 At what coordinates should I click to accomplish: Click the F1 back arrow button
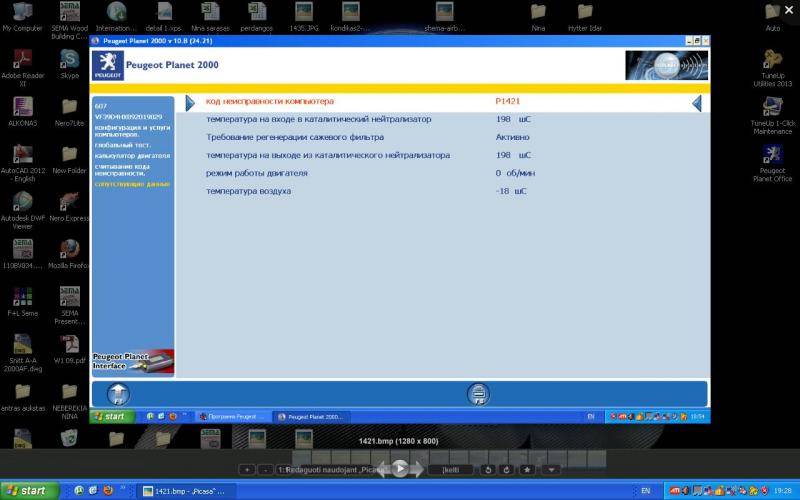(x=118, y=393)
